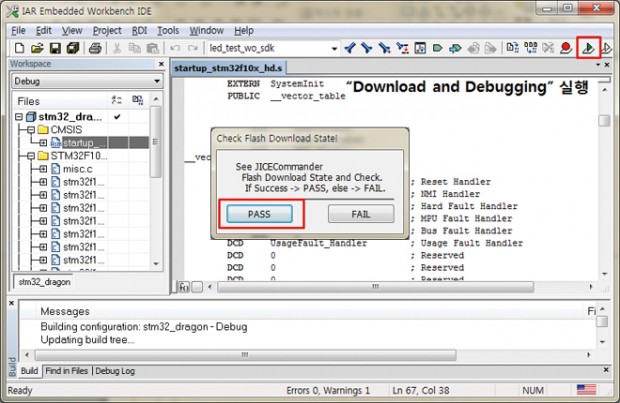620x403 pixels.
Task: Open the File menu
Action: tap(18, 30)
